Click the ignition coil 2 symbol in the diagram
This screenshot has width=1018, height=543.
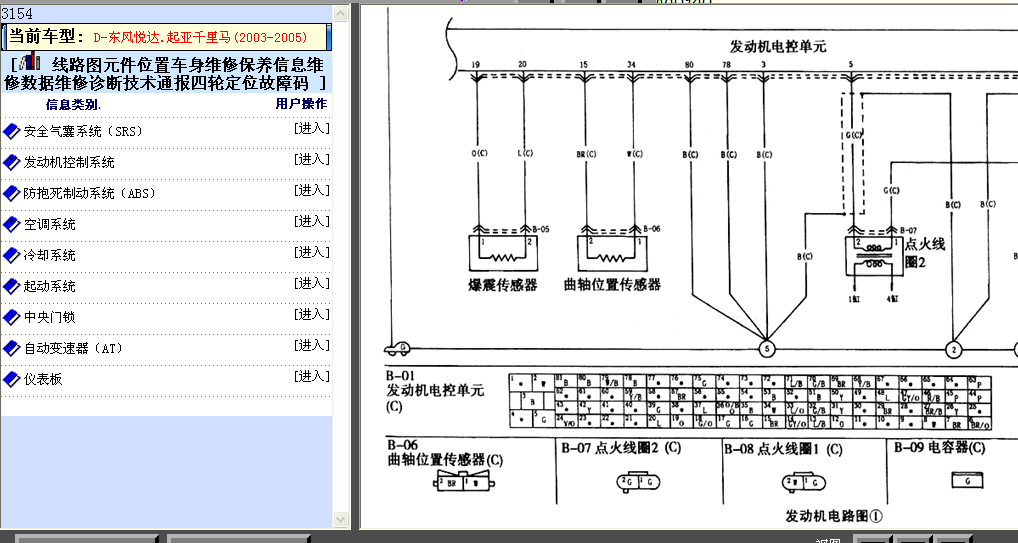873,256
